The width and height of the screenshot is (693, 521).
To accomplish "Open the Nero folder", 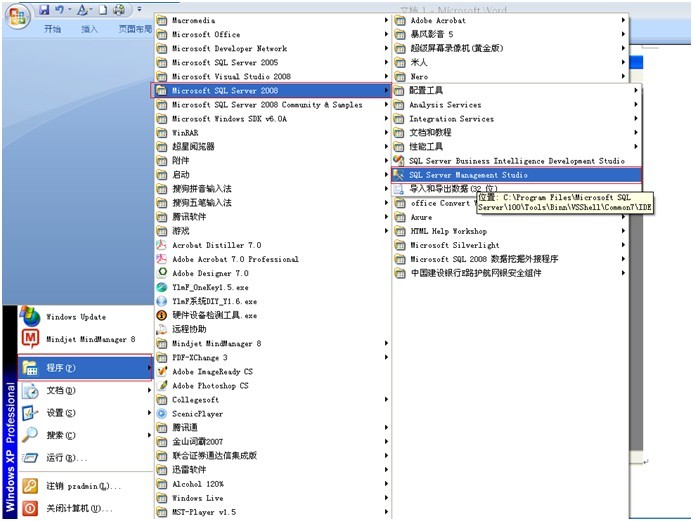I will pos(510,76).
